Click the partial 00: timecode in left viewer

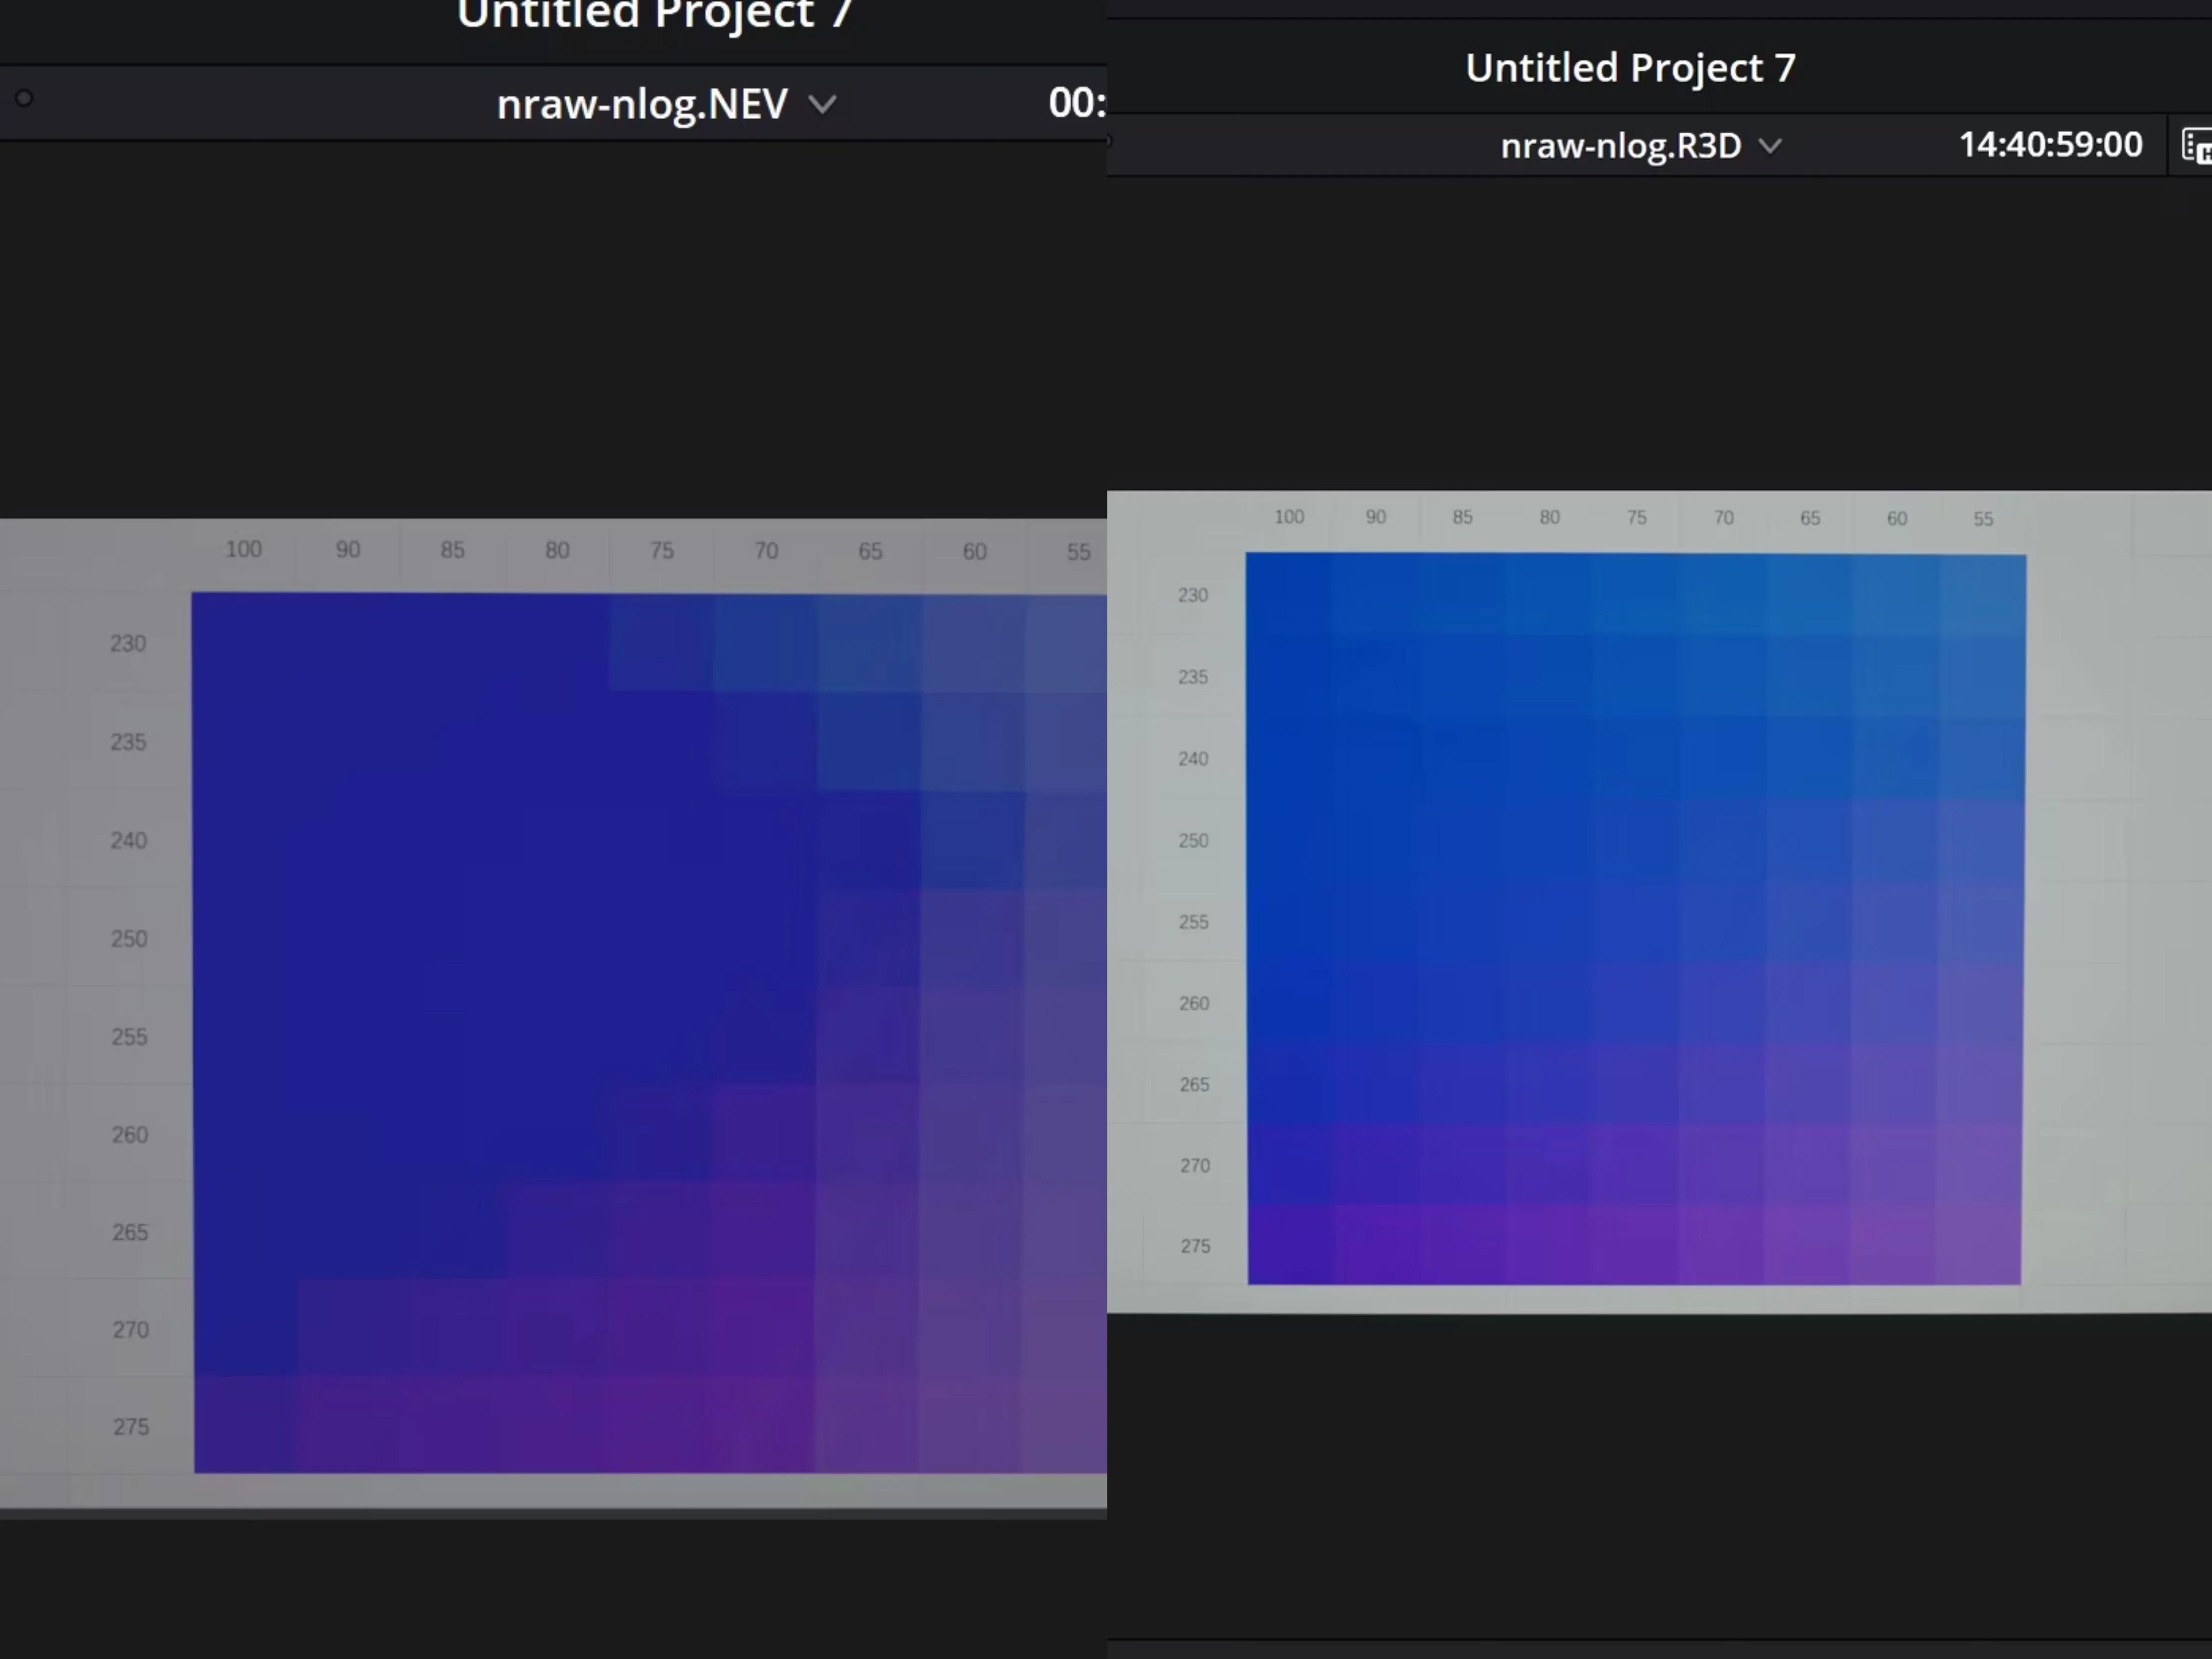tap(1076, 103)
